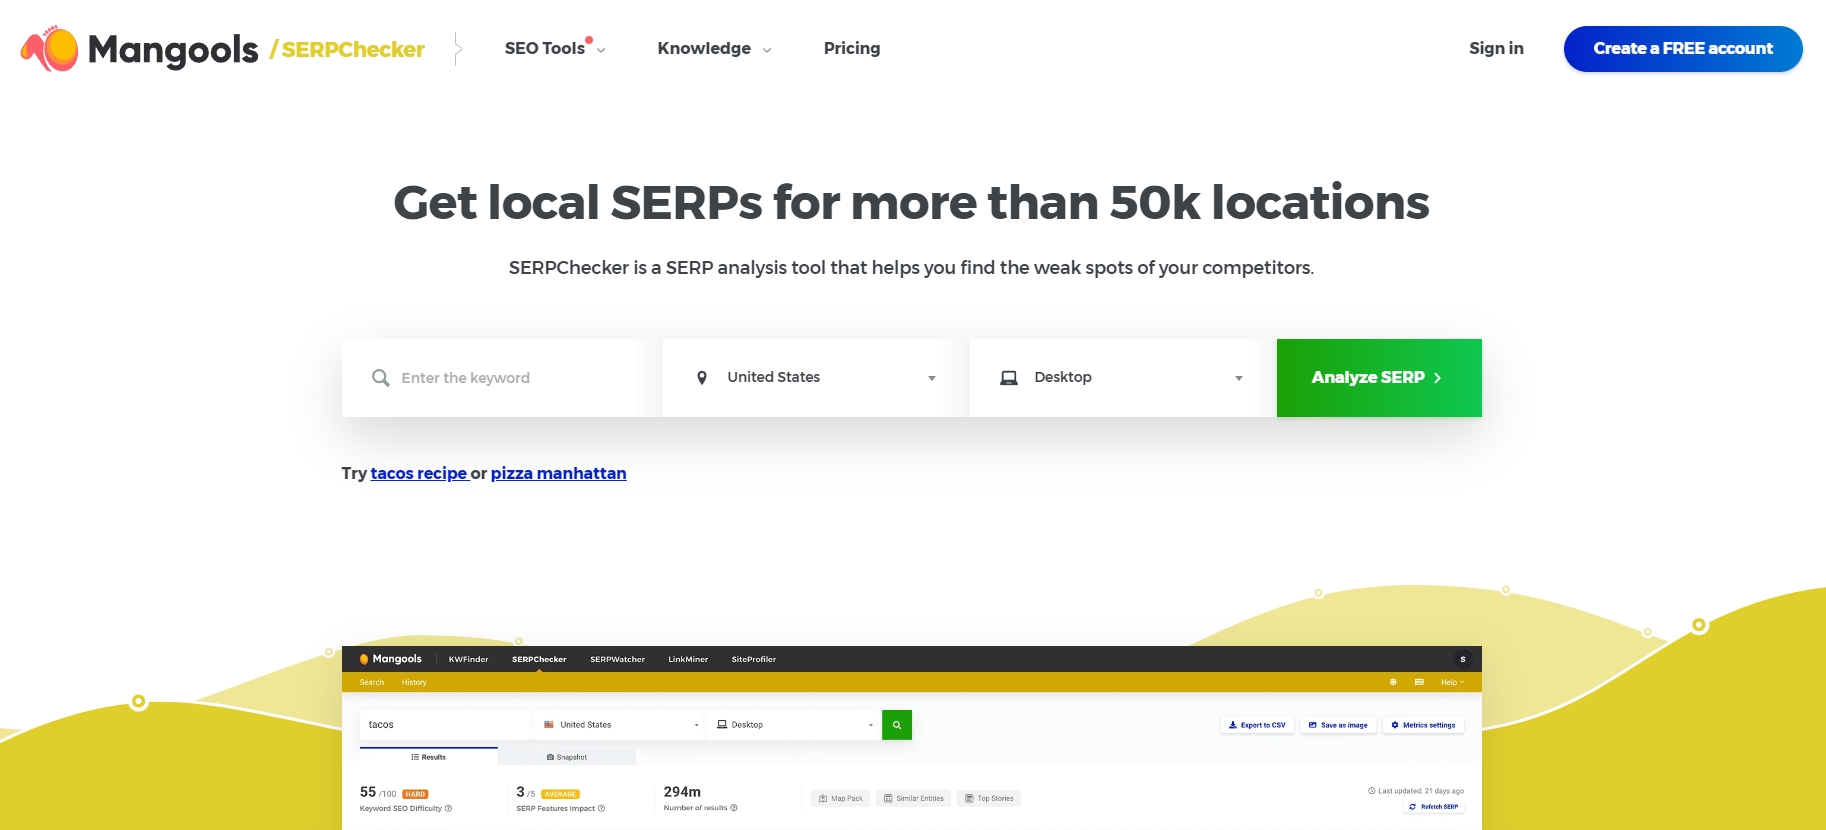Try the tacos recipe example link
Screen dimensions: 1826x830
click(x=419, y=473)
